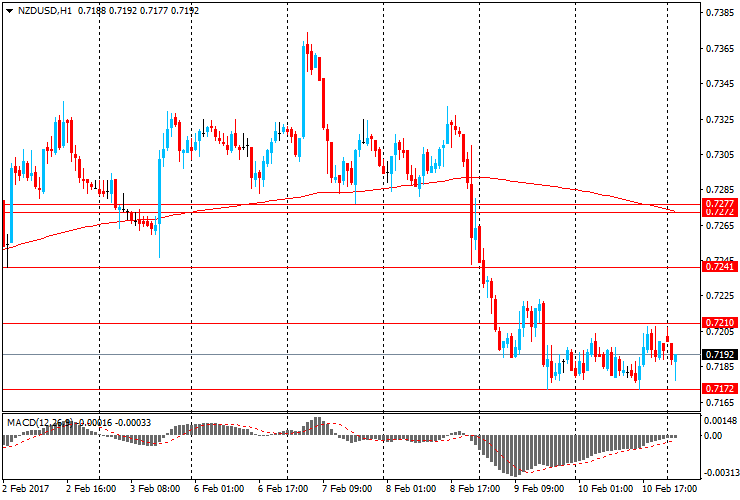Click the 0.7277 red price level tag

pos(719,204)
